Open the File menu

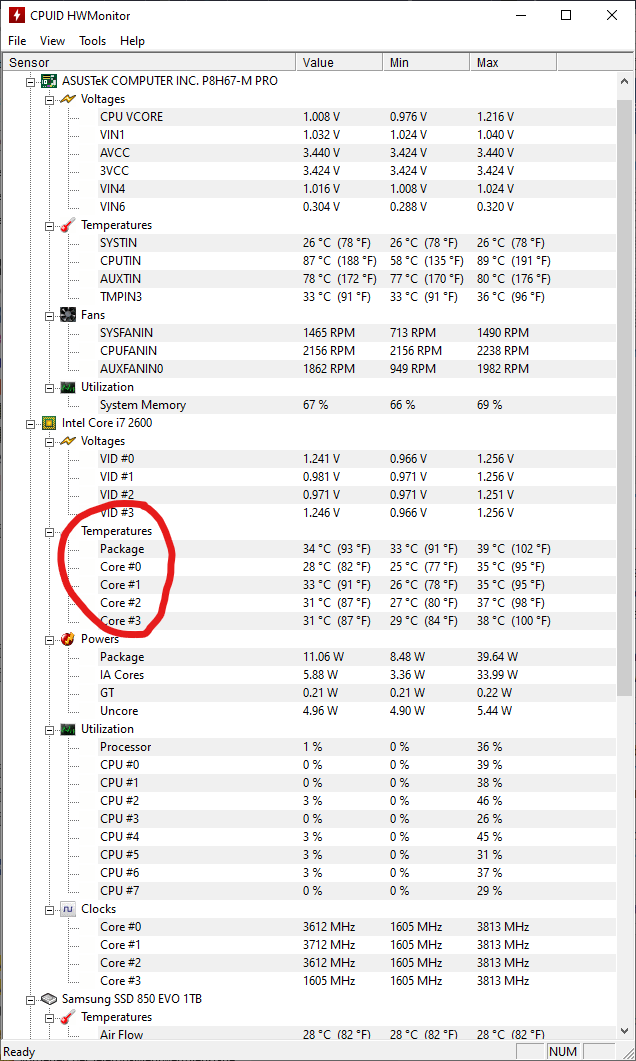[17, 41]
